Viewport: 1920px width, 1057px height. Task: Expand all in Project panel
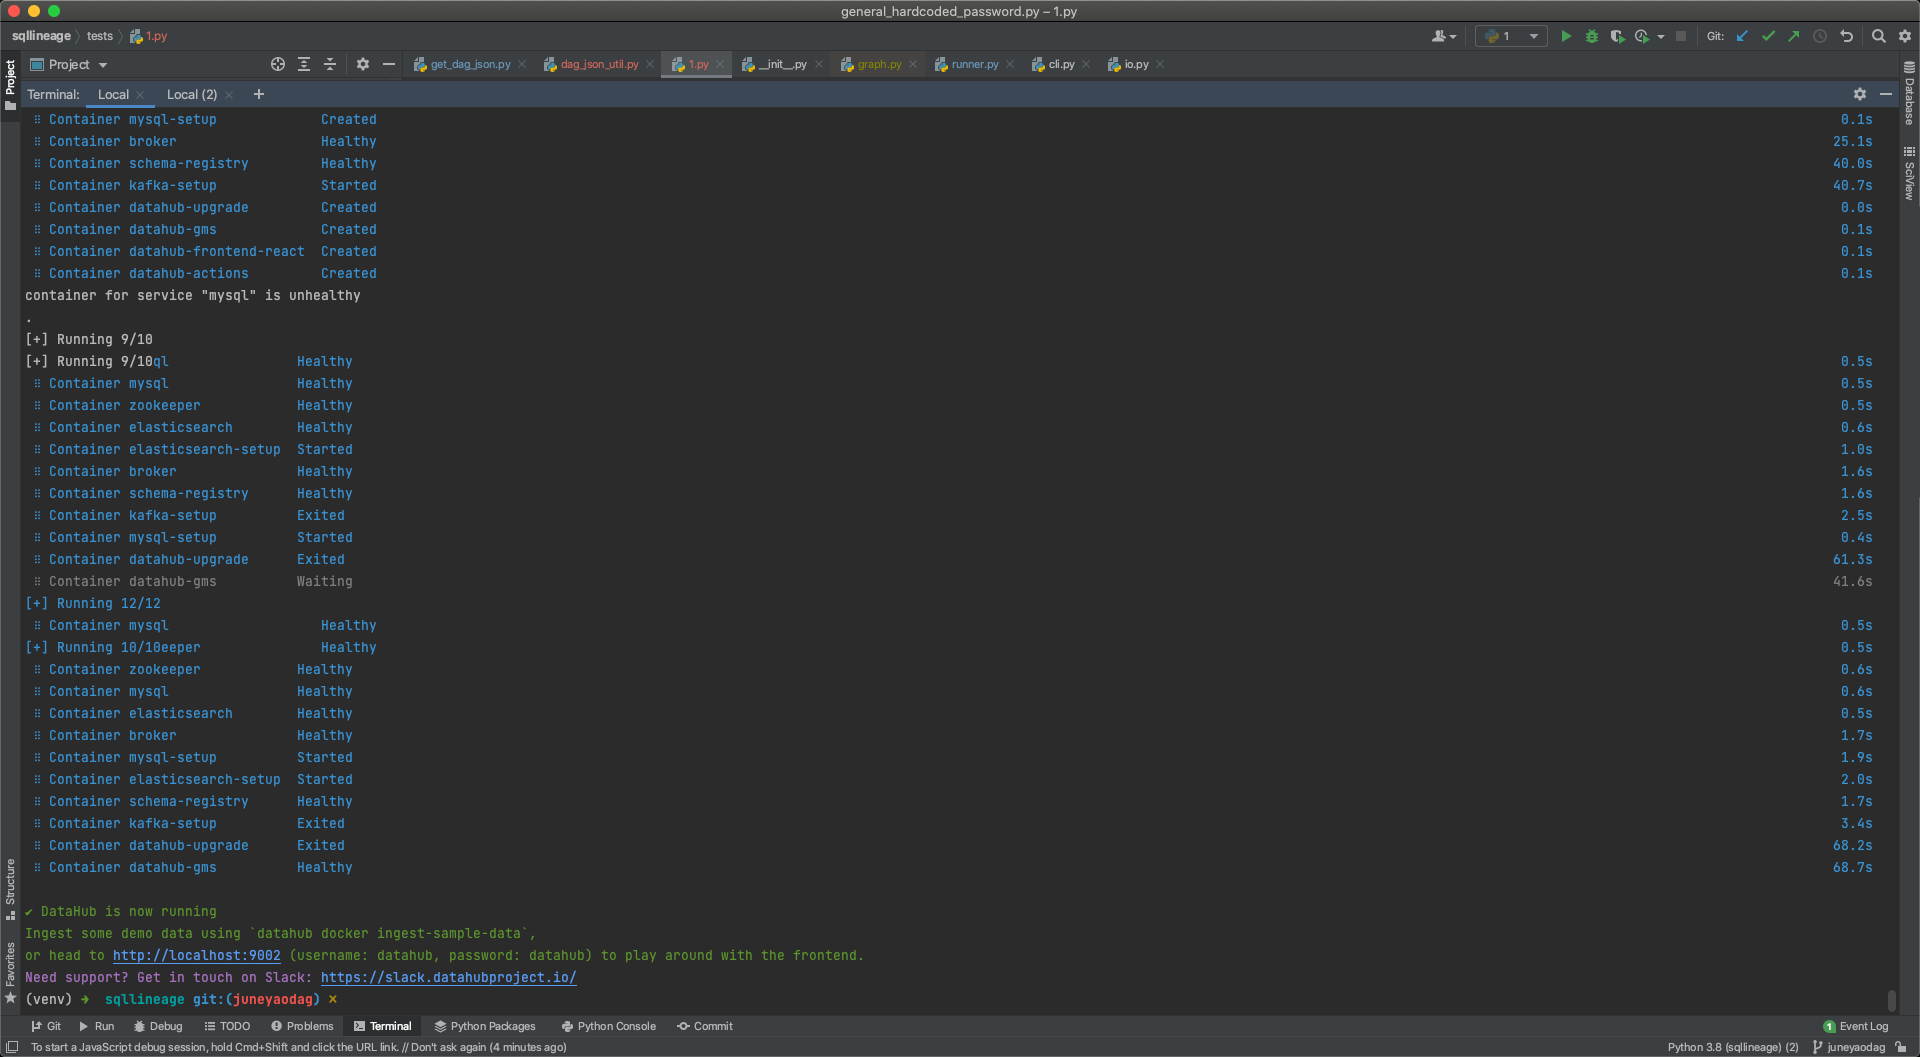(304, 64)
